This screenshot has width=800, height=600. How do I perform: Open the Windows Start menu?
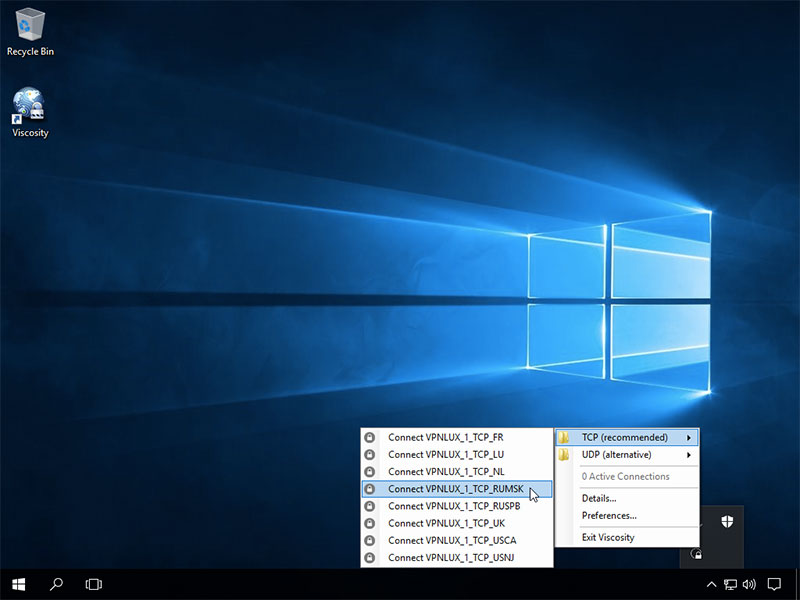tap(19, 584)
